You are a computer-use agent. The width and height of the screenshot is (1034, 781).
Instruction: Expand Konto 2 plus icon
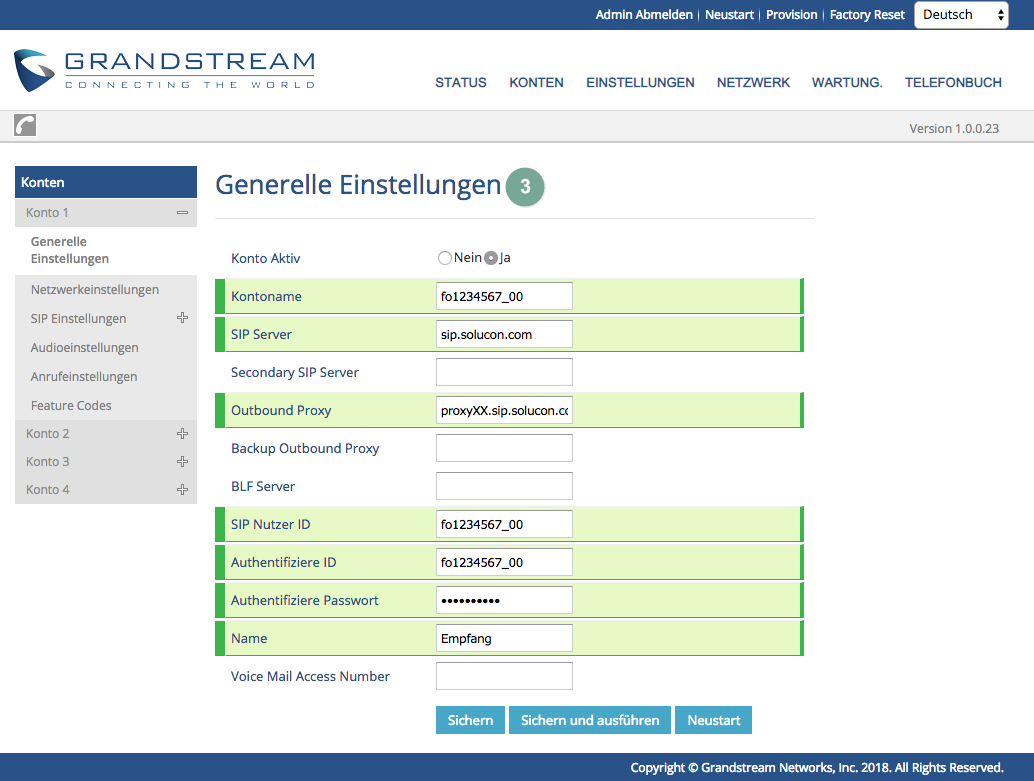click(183, 433)
